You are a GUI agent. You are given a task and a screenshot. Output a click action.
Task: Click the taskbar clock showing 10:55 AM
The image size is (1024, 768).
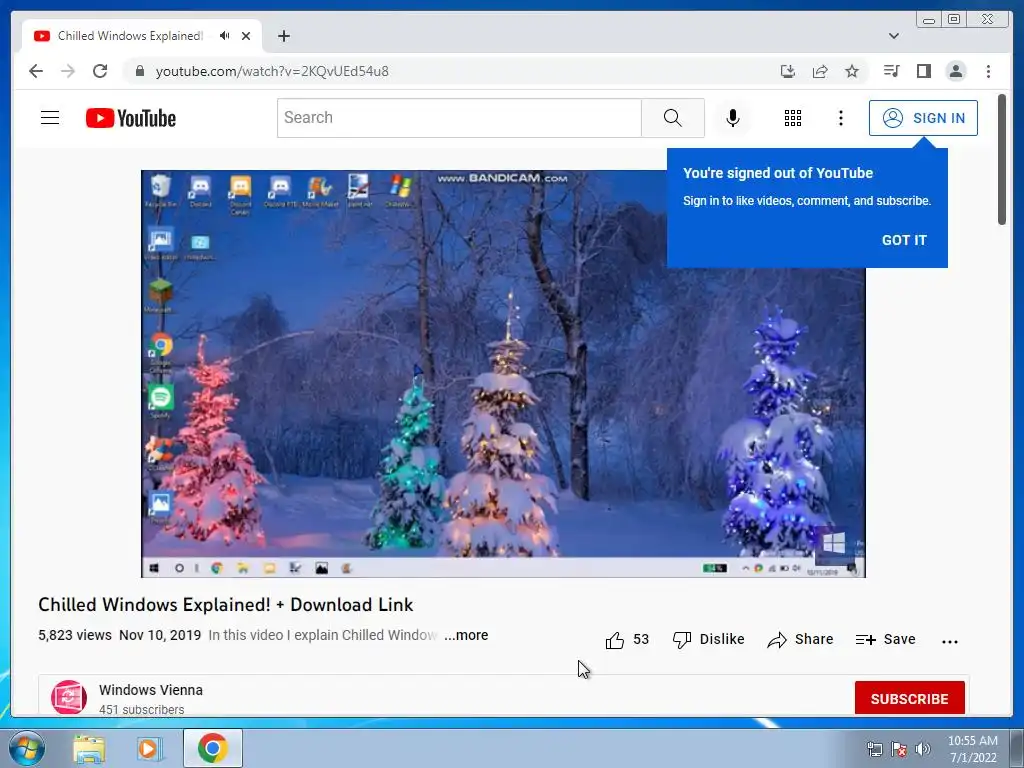pyautogui.click(x=973, y=749)
